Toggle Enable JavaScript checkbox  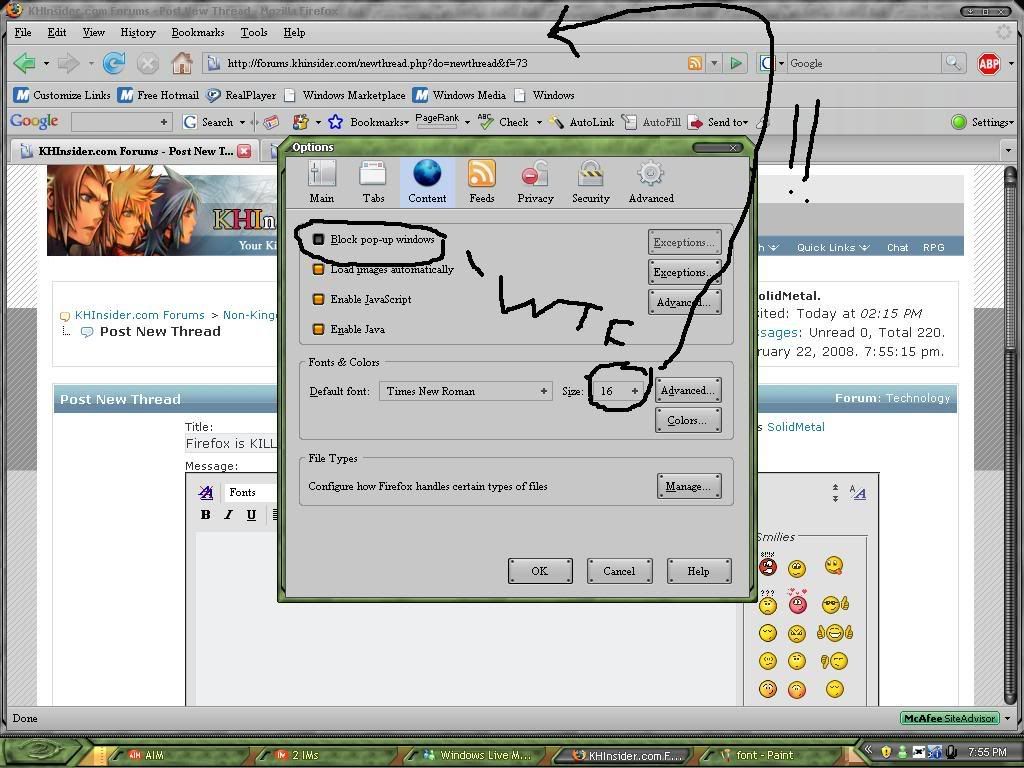319,299
